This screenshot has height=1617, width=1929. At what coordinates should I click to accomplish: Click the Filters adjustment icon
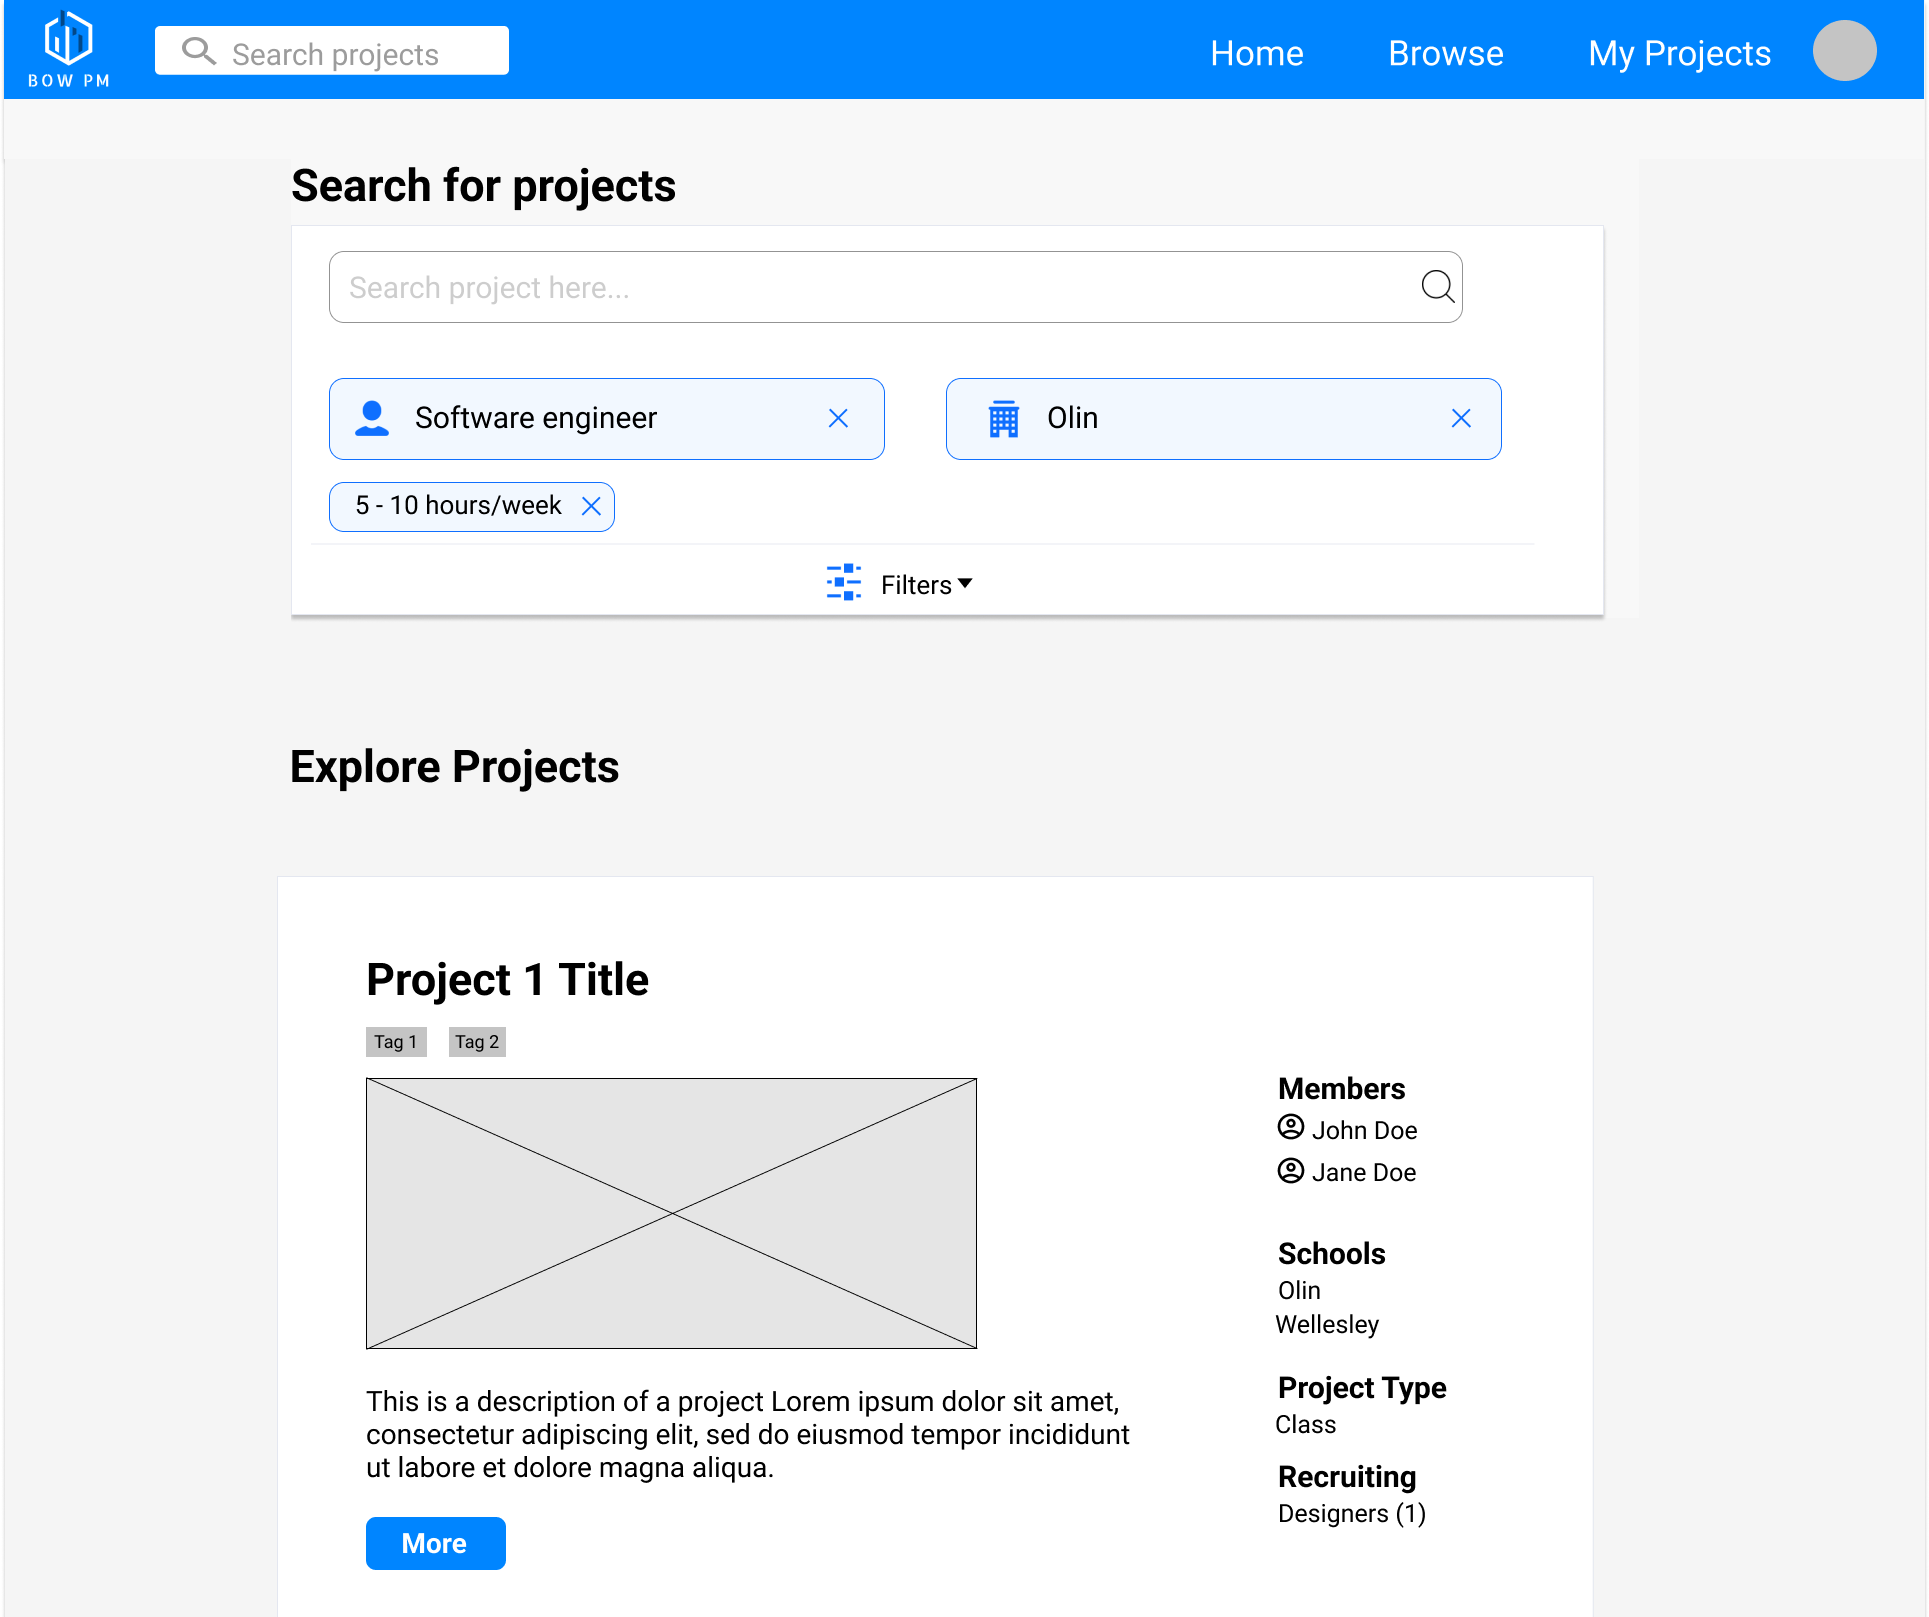pyautogui.click(x=843, y=582)
